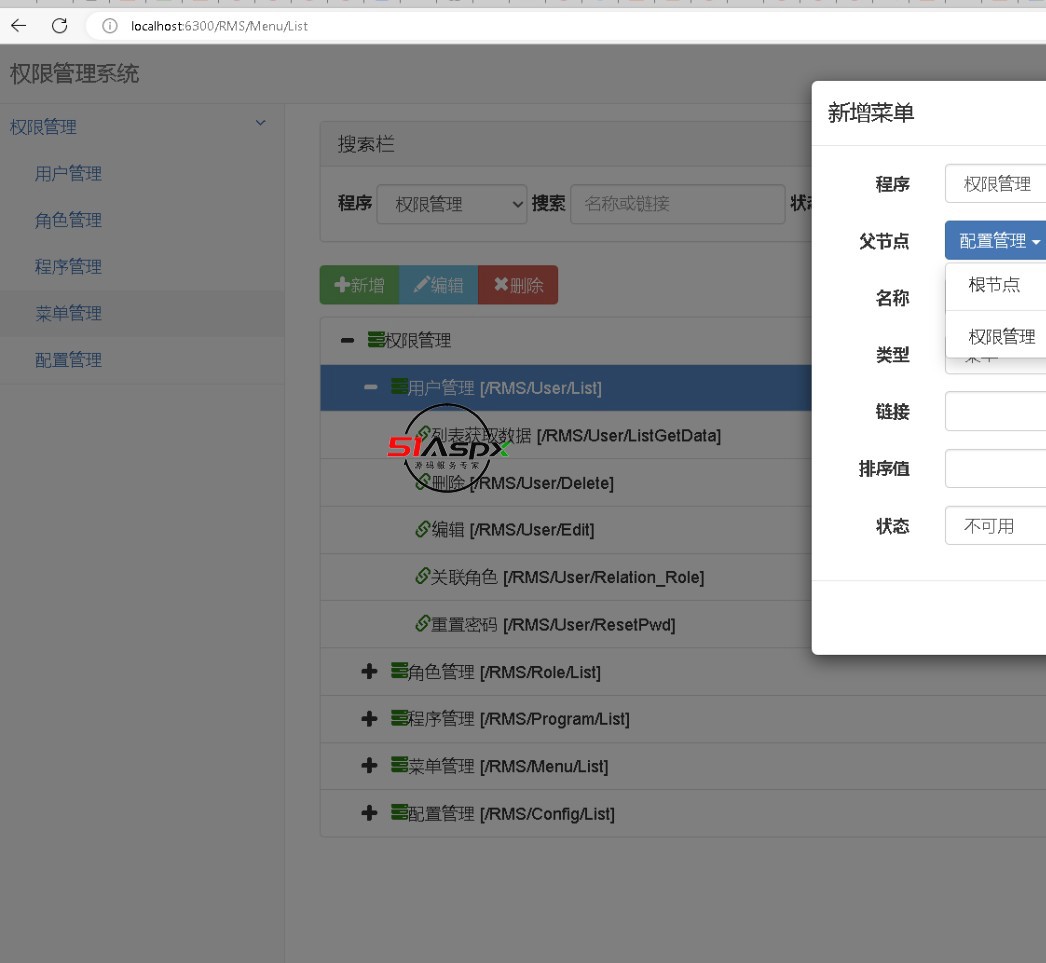Collapse the 权限管理 root tree node
Screen dimensions: 1046x963
click(347, 341)
